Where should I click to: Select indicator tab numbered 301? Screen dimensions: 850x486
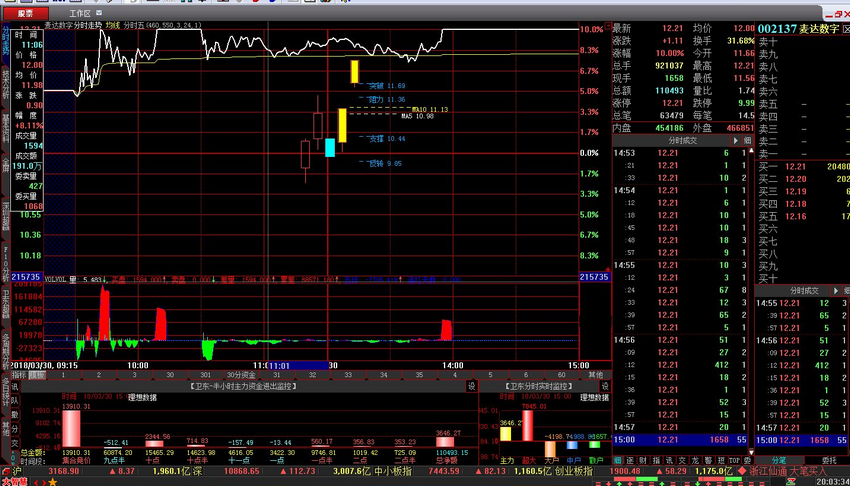(205, 375)
